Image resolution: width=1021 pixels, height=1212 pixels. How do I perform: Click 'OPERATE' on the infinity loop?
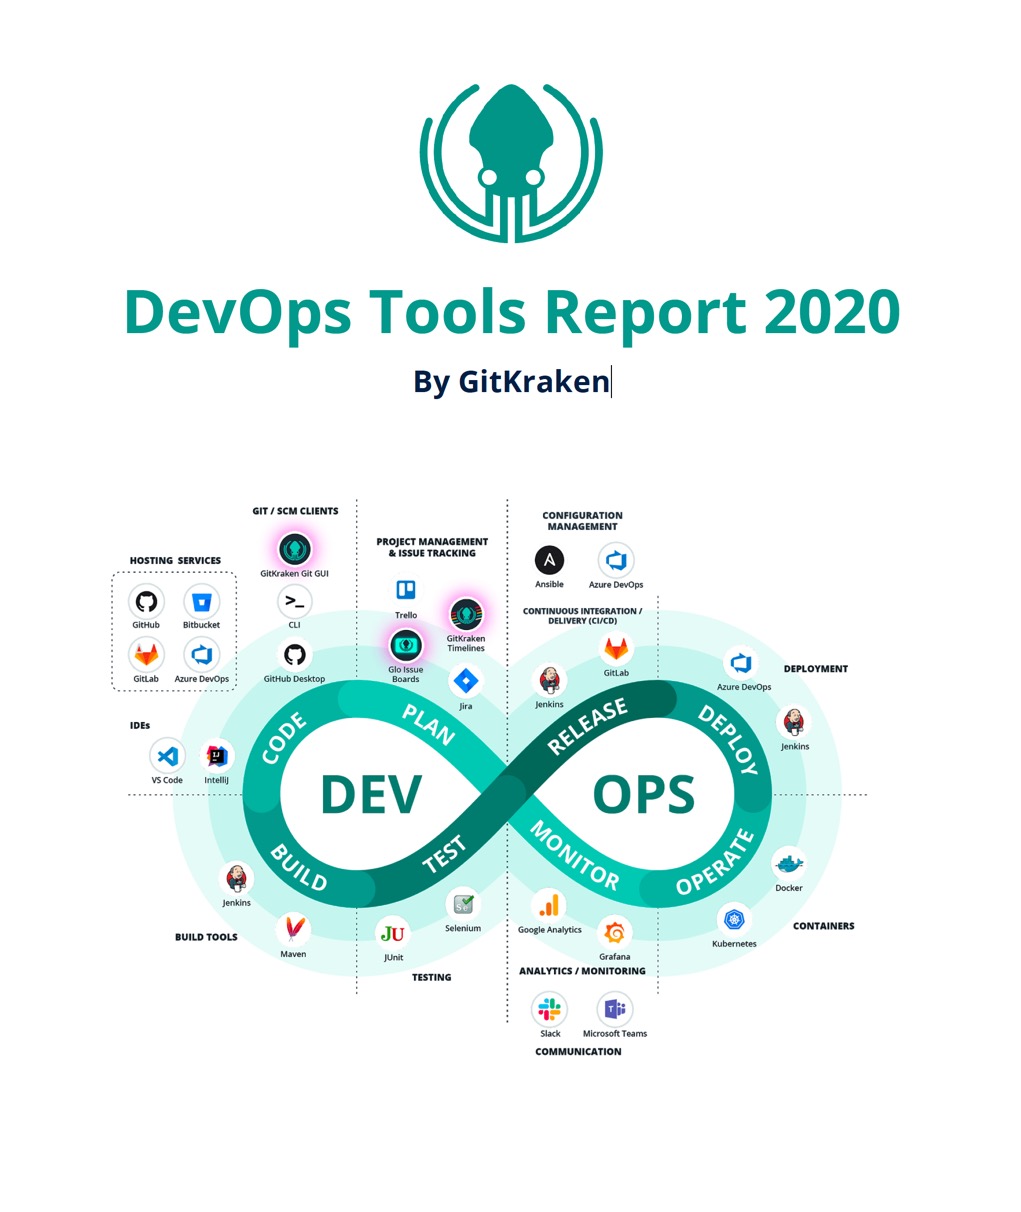713,861
